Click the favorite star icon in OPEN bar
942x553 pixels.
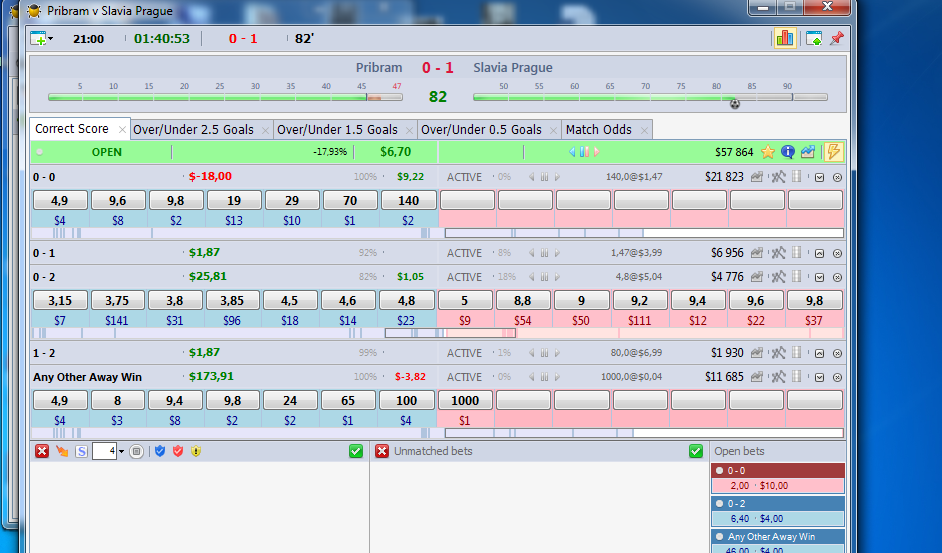pyautogui.click(x=767, y=152)
